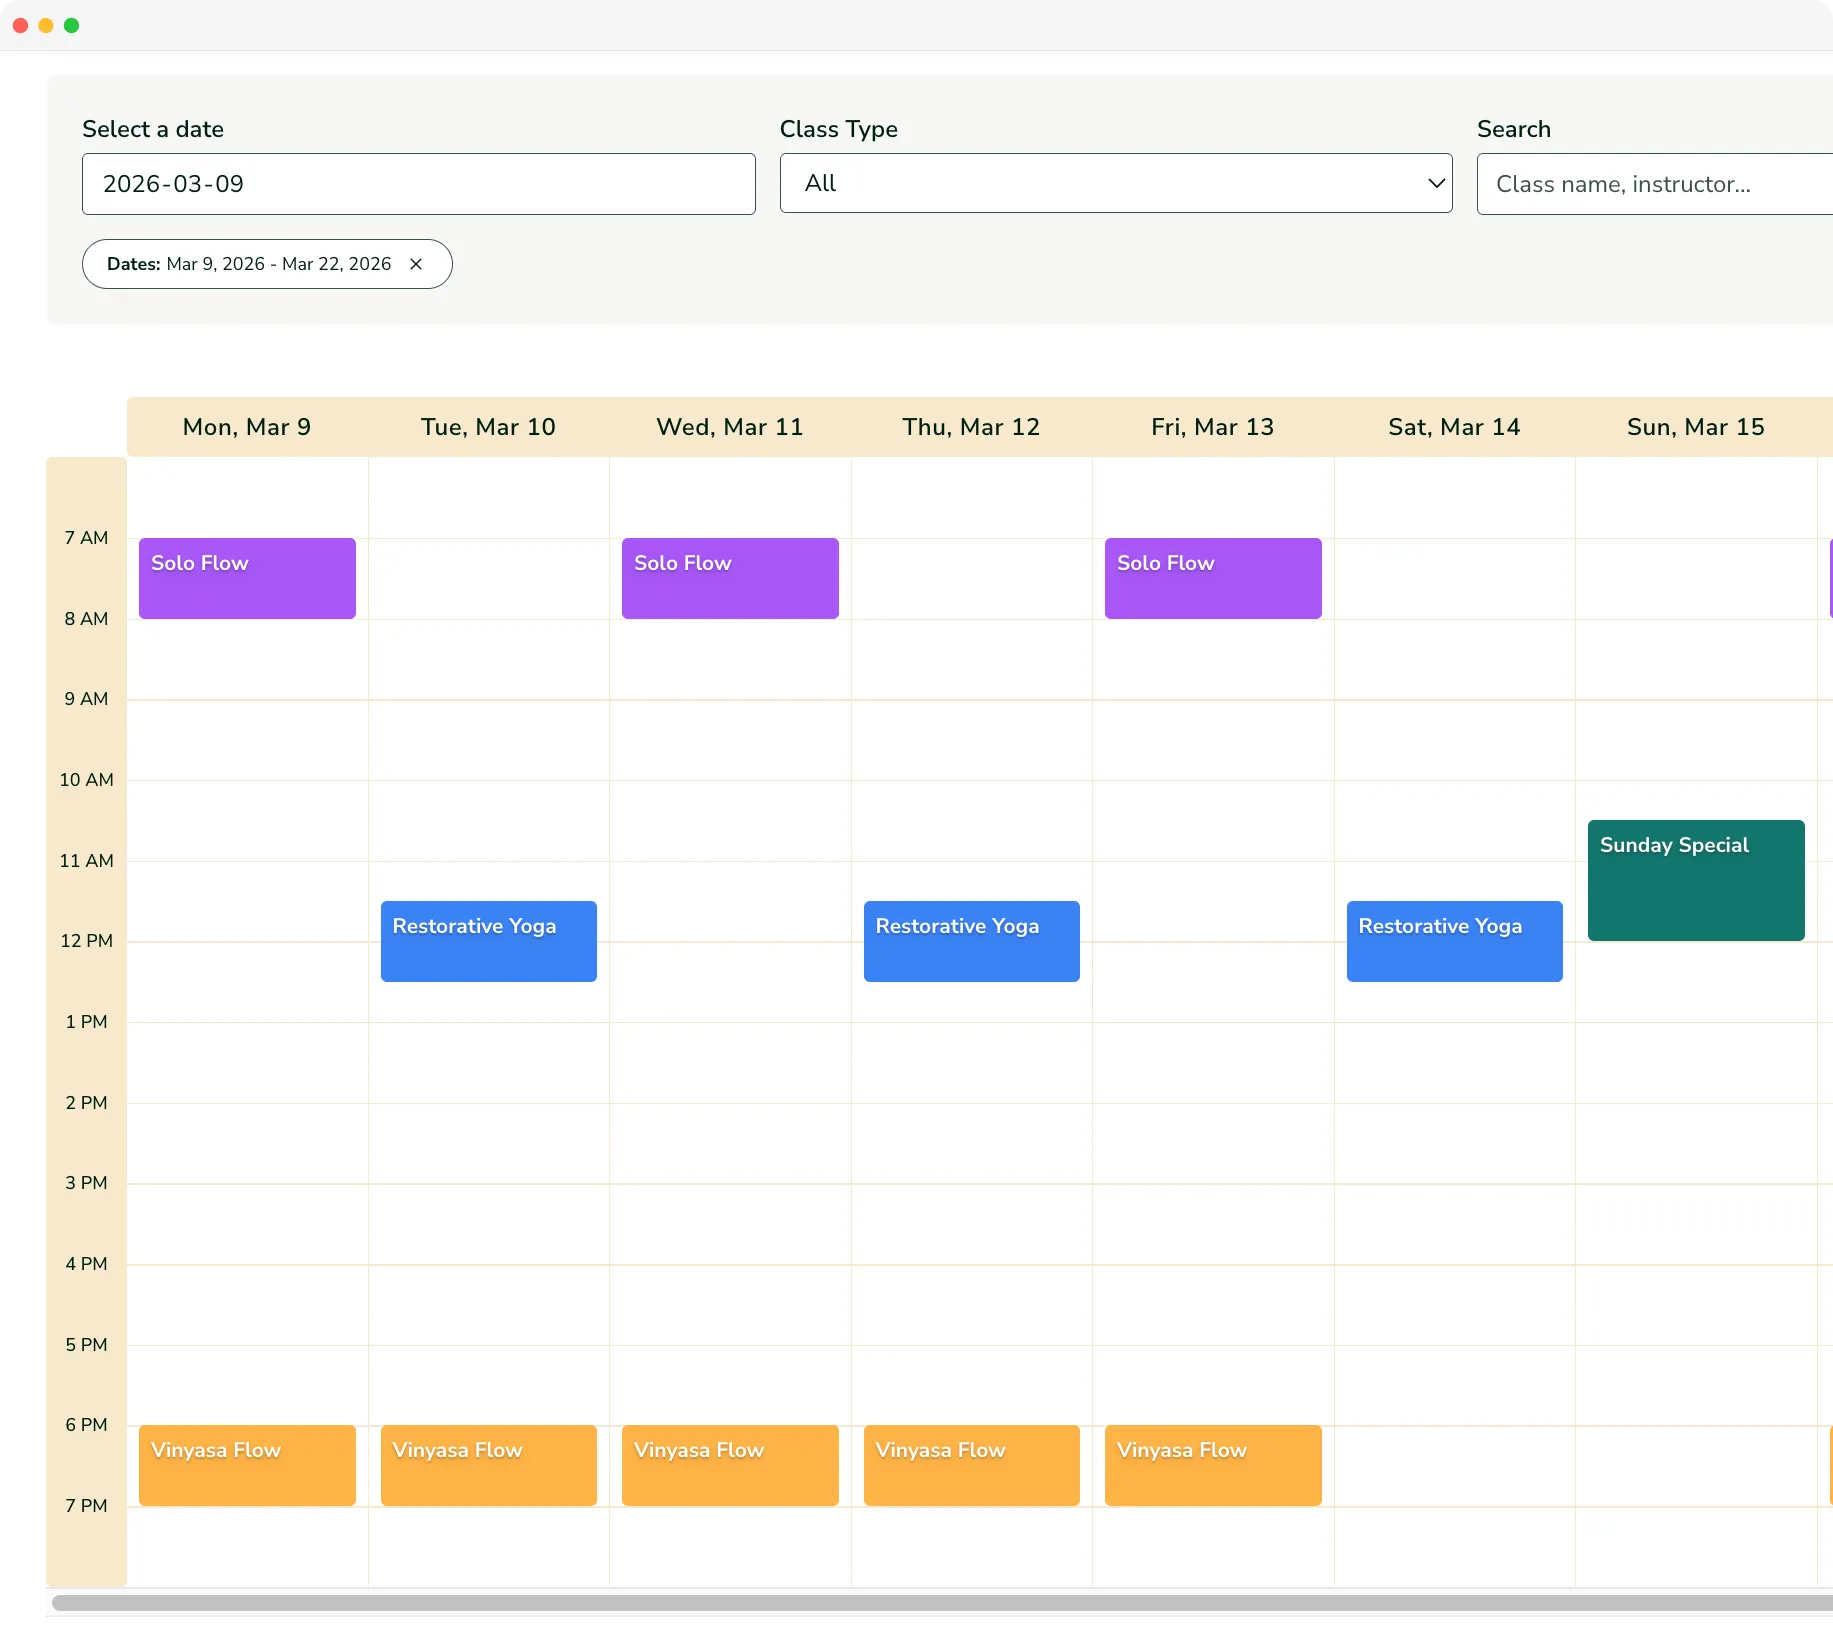Click the Dates filter chip label
1833x1644 pixels.
point(133,264)
